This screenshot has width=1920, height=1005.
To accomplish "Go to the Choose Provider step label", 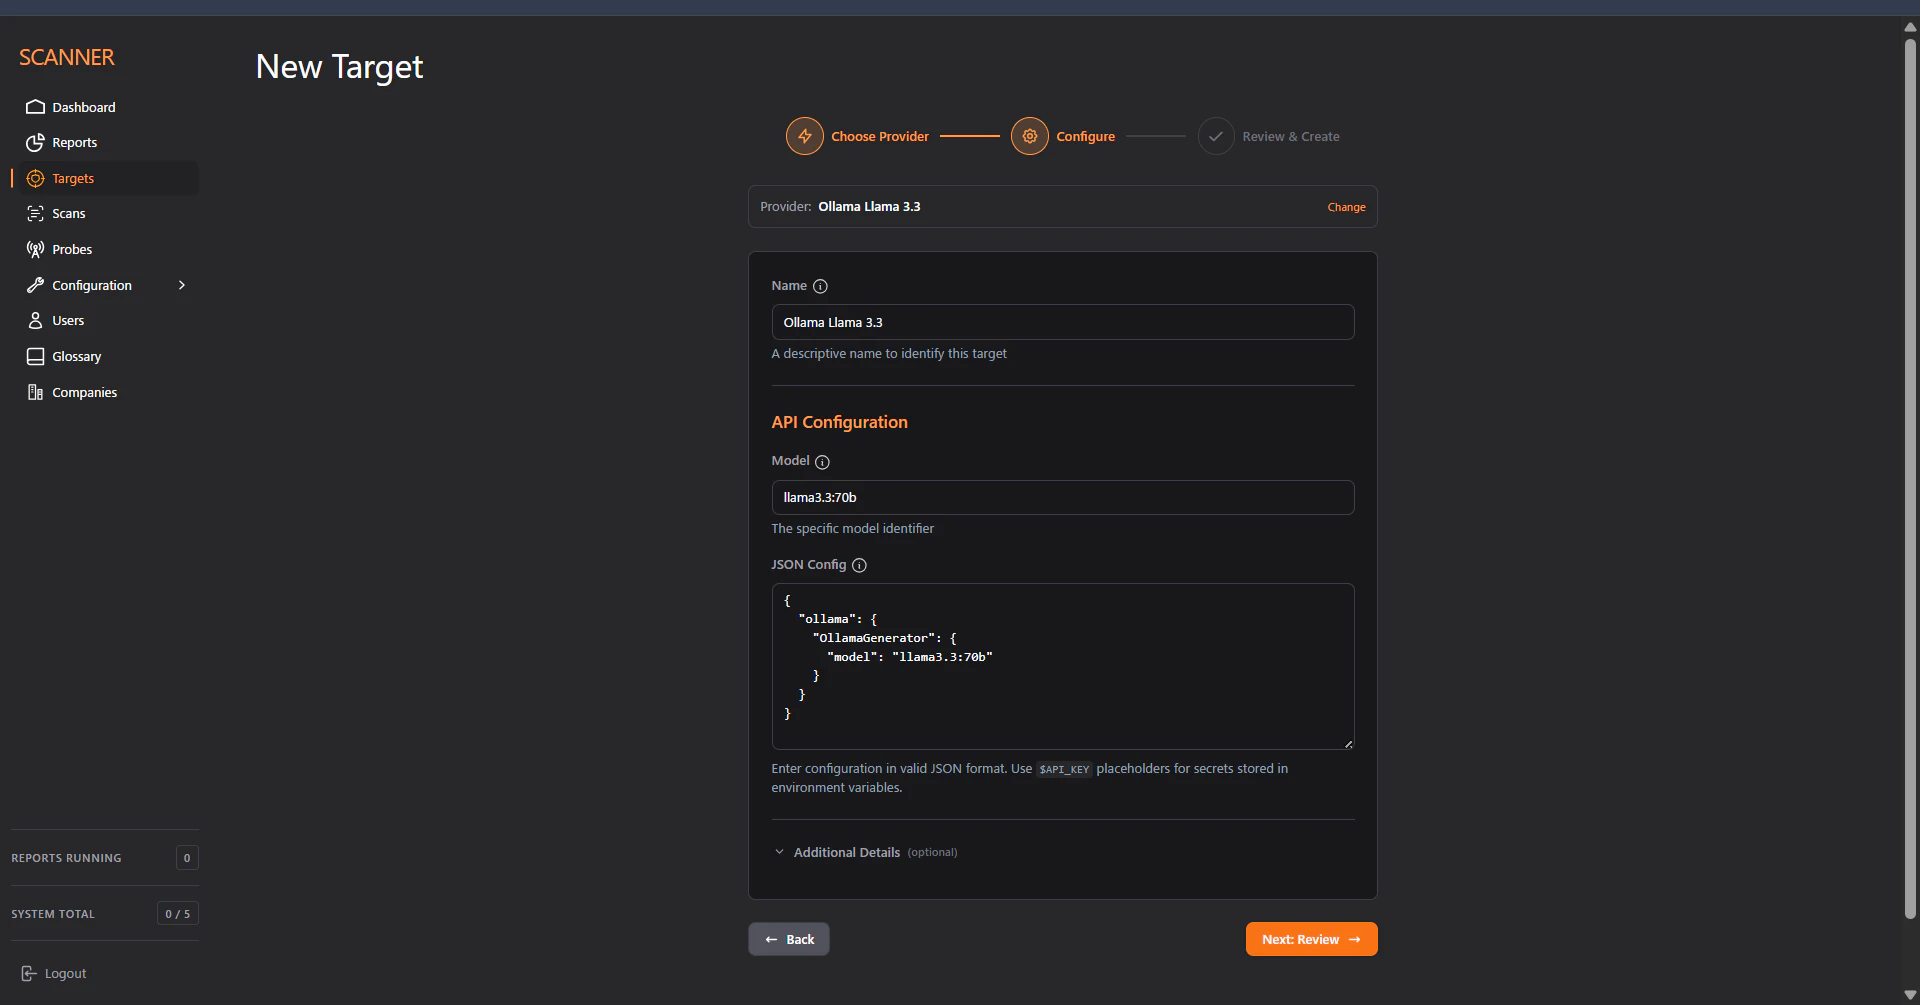I will (880, 136).
